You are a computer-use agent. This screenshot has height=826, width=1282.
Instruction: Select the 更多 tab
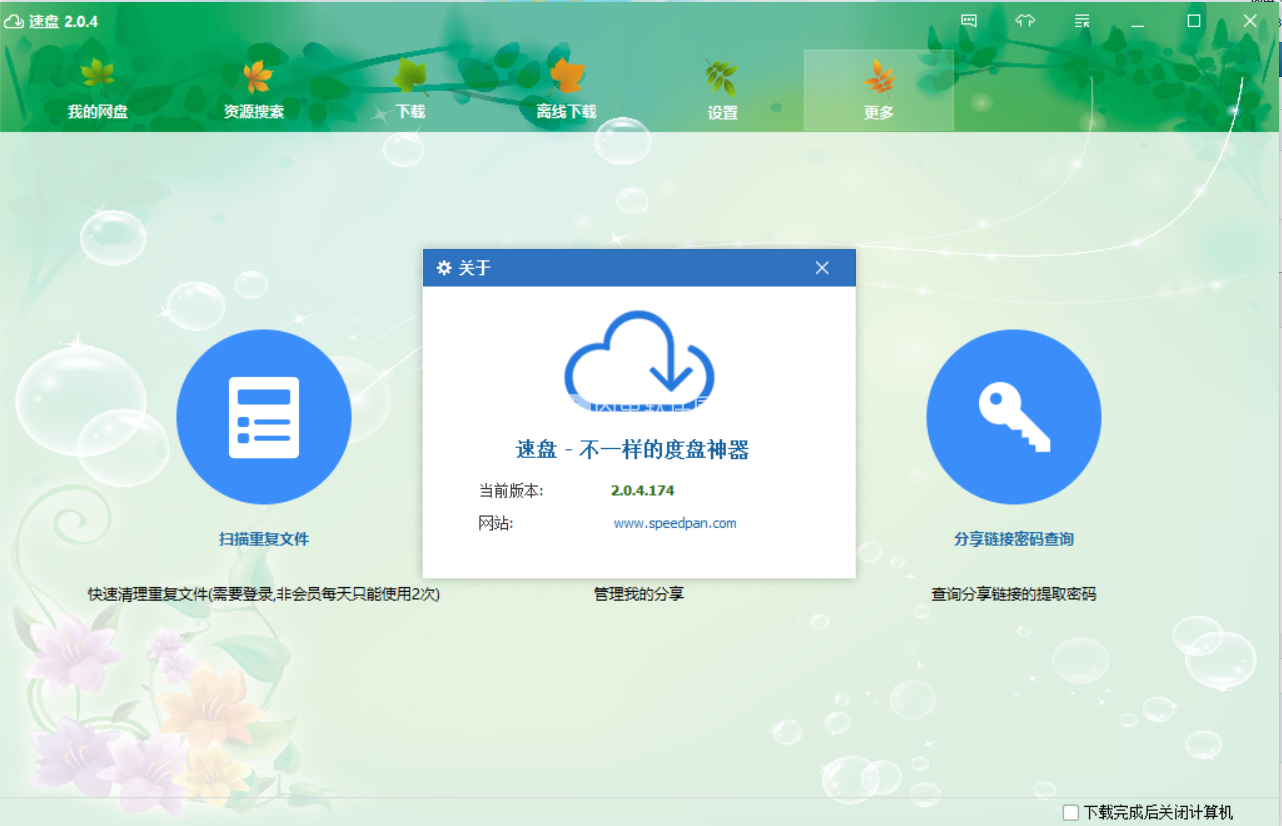tap(879, 91)
